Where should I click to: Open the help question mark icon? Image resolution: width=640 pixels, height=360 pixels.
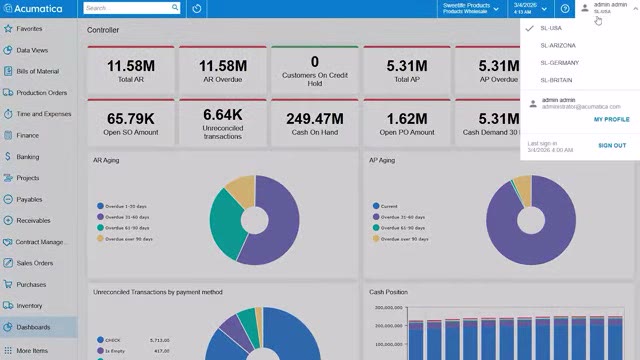coord(565,9)
